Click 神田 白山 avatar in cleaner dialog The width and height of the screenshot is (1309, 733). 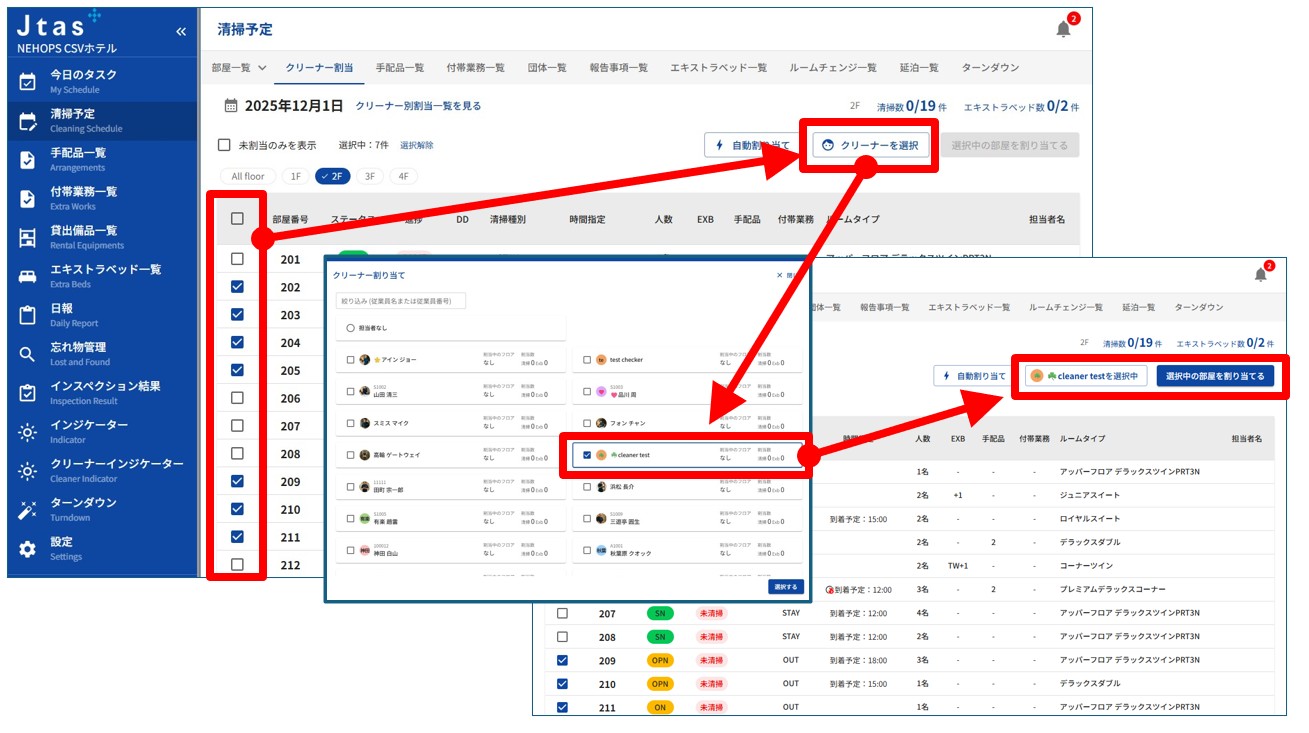pos(365,550)
